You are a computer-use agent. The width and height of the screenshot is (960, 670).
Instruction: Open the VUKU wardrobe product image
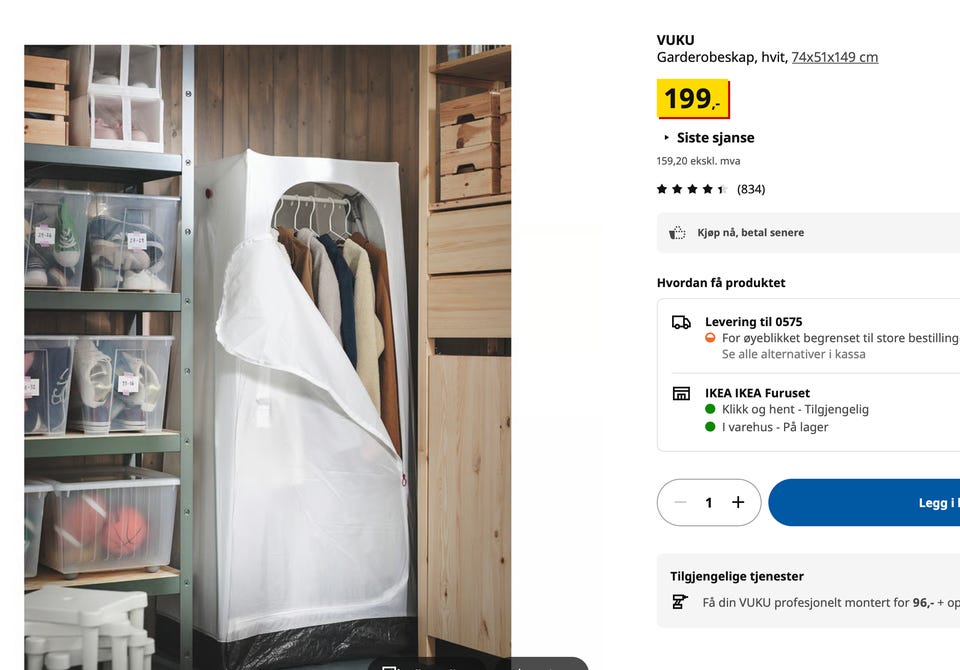[x=268, y=357]
